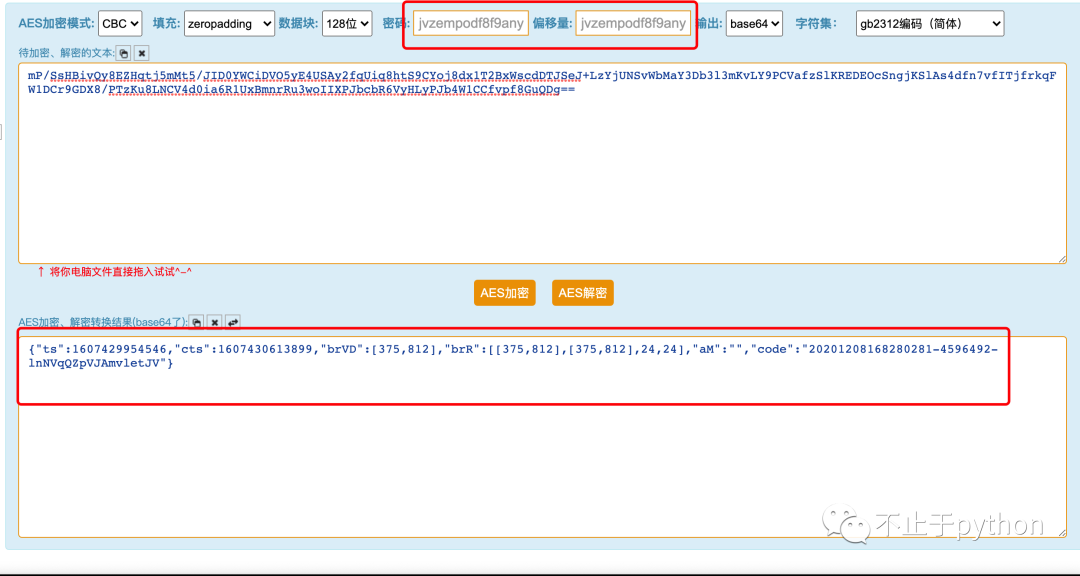Click the AES加密 encrypt button
1080x576 pixels.
click(x=505, y=293)
